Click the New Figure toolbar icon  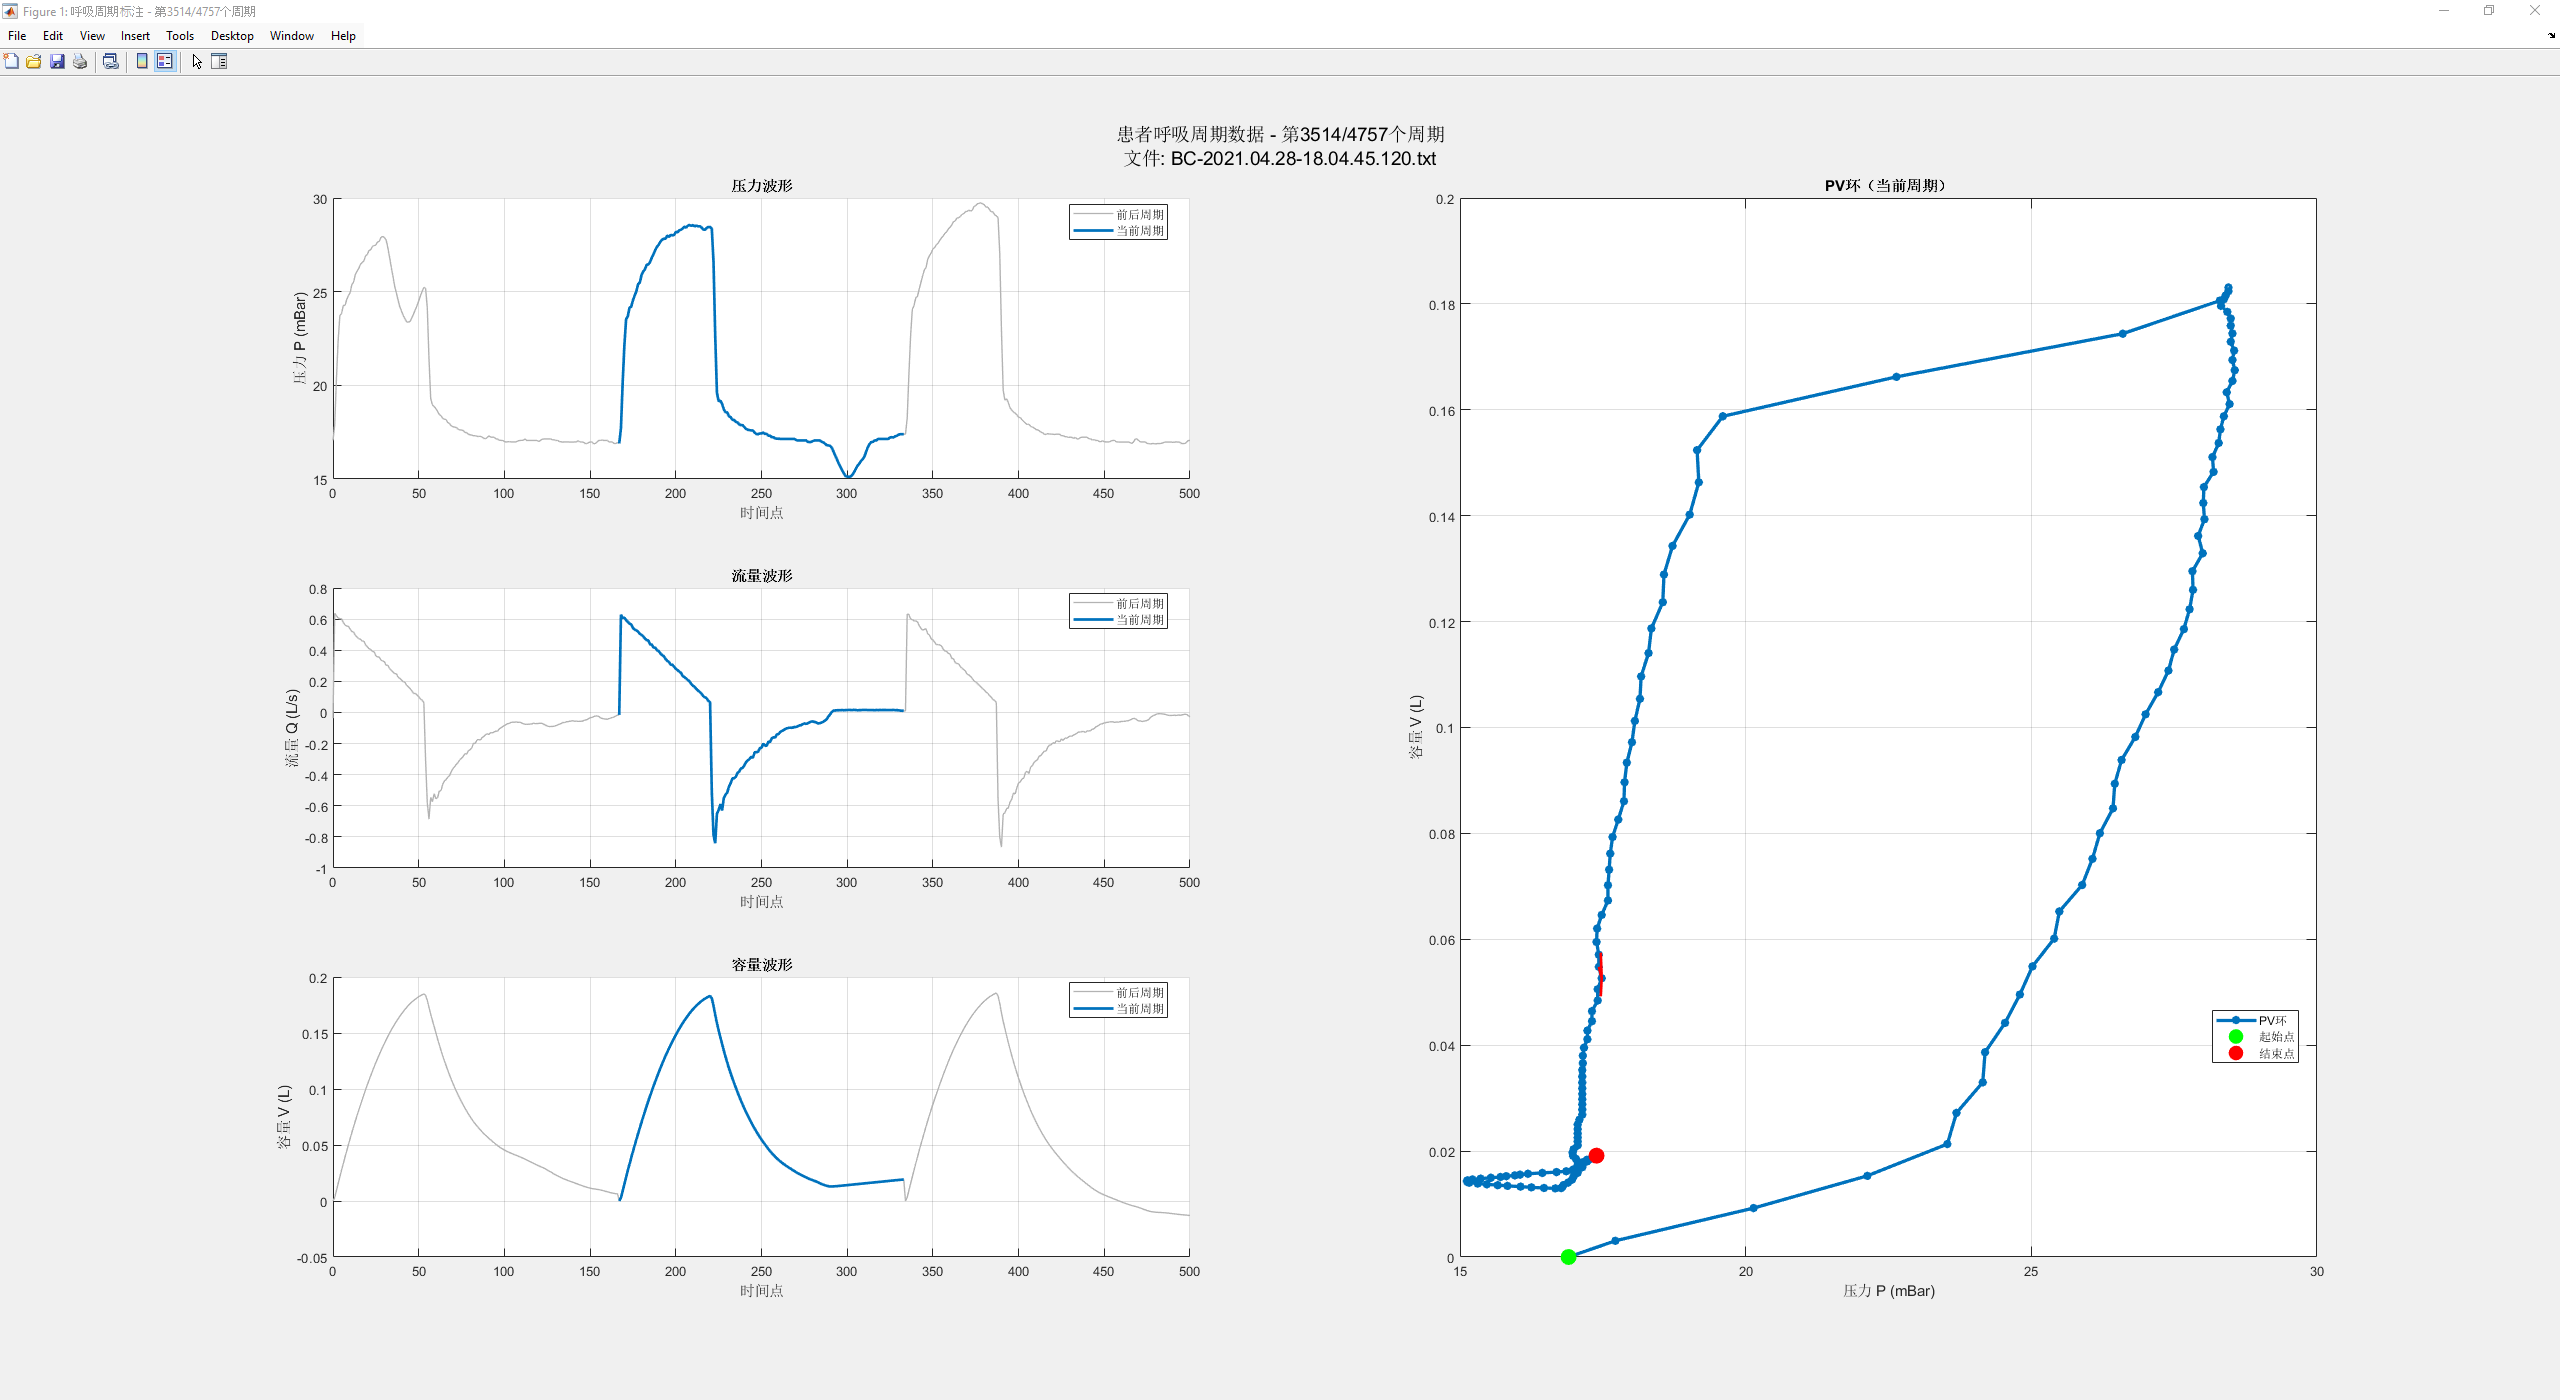coord(11,61)
